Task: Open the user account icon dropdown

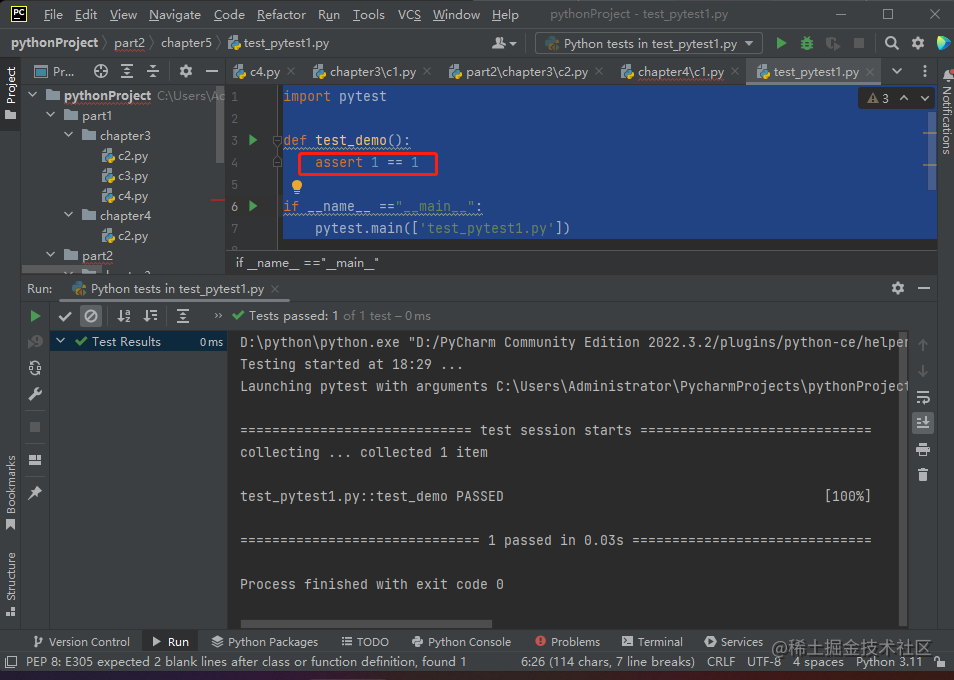Action: [x=504, y=43]
